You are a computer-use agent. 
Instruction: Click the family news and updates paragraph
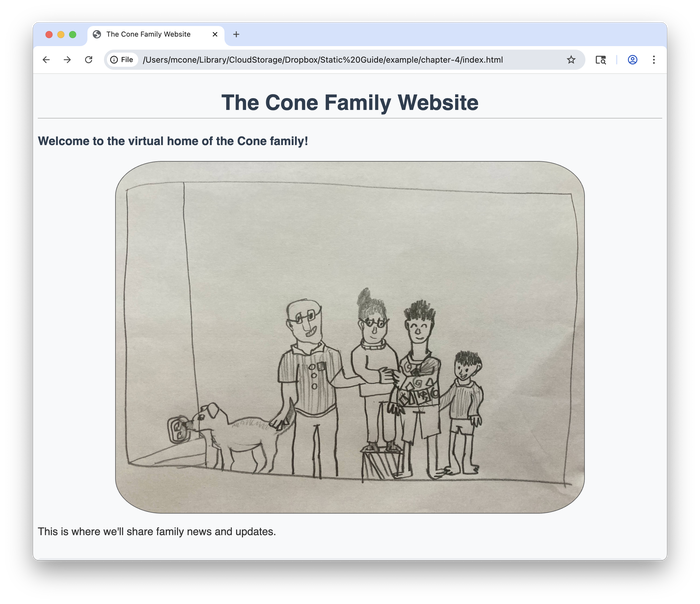click(x=157, y=532)
